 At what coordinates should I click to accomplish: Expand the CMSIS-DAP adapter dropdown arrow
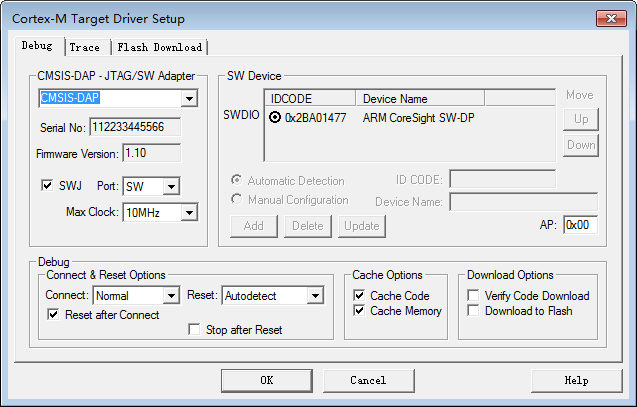click(189, 98)
